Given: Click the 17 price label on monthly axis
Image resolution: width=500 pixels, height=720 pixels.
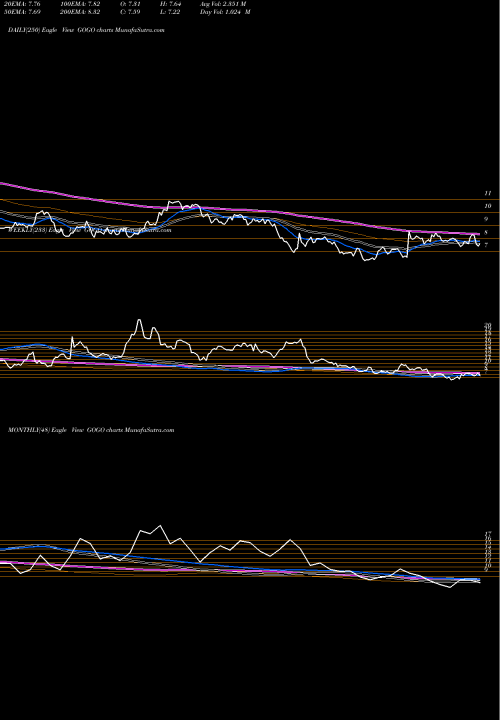Looking at the screenshot, I should click(x=488, y=534).
